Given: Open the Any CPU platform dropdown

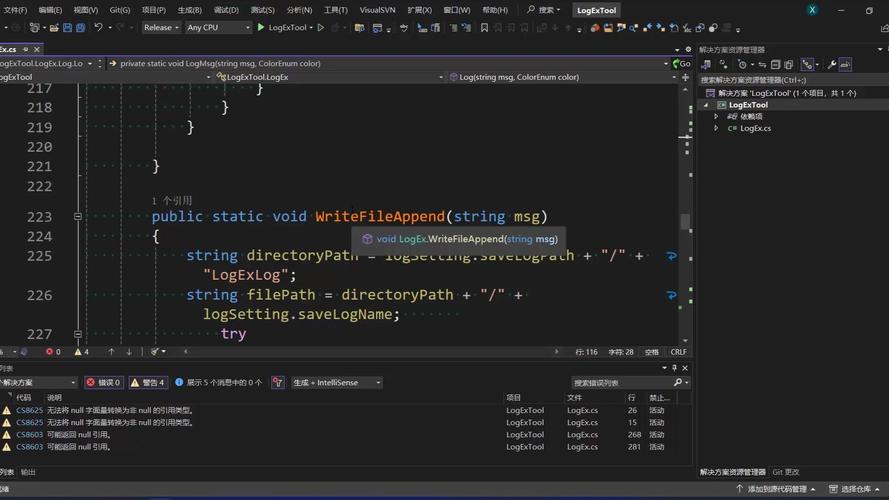Looking at the screenshot, I should tap(218, 27).
